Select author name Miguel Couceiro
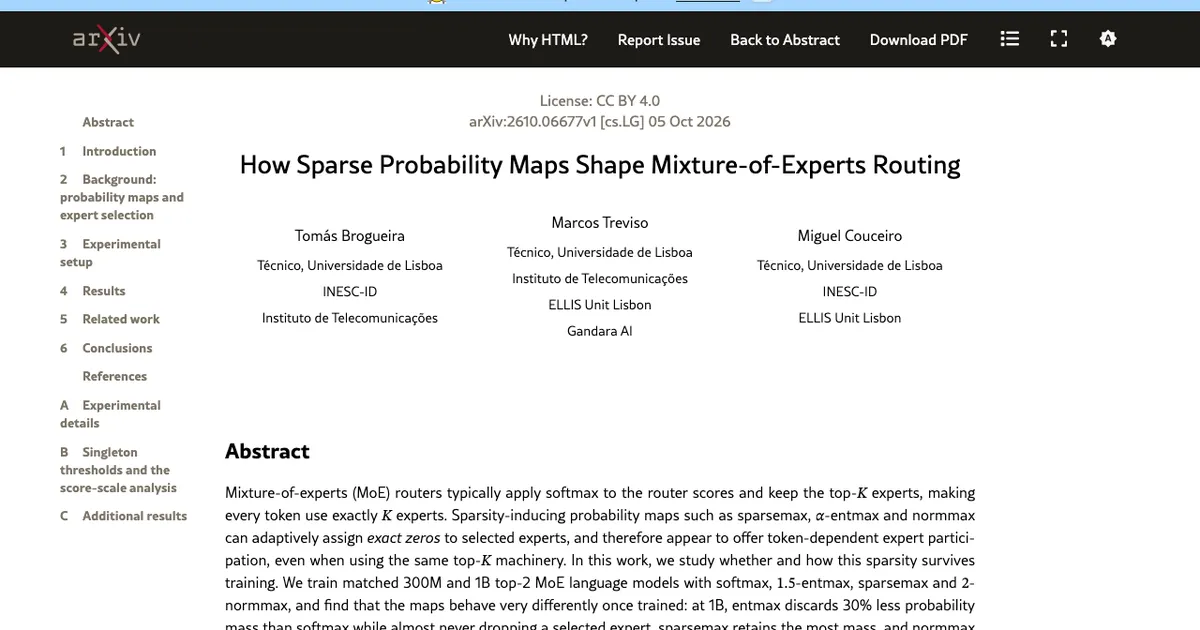This screenshot has width=1200, height=630. click(850, 236)
